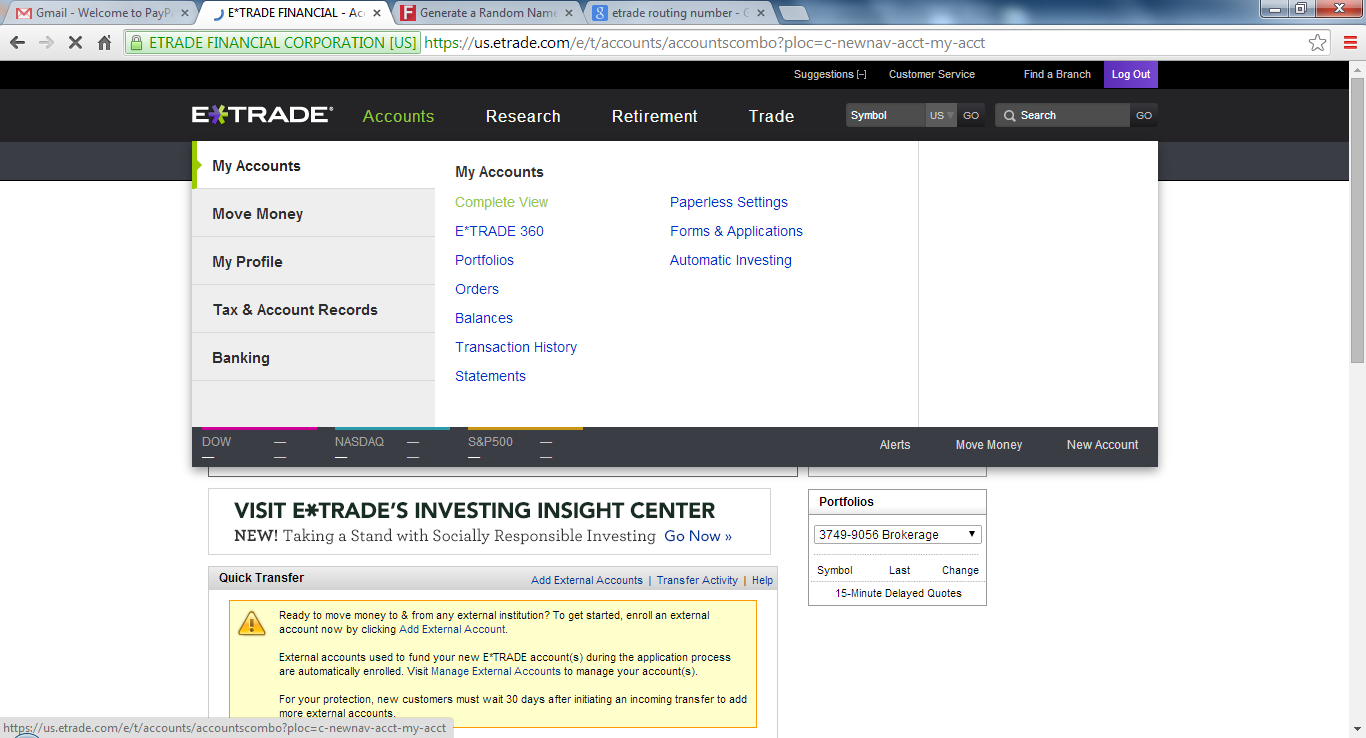Open the browser home page icon
Viewport: 1366px width, 738px height.
(104, 43)
